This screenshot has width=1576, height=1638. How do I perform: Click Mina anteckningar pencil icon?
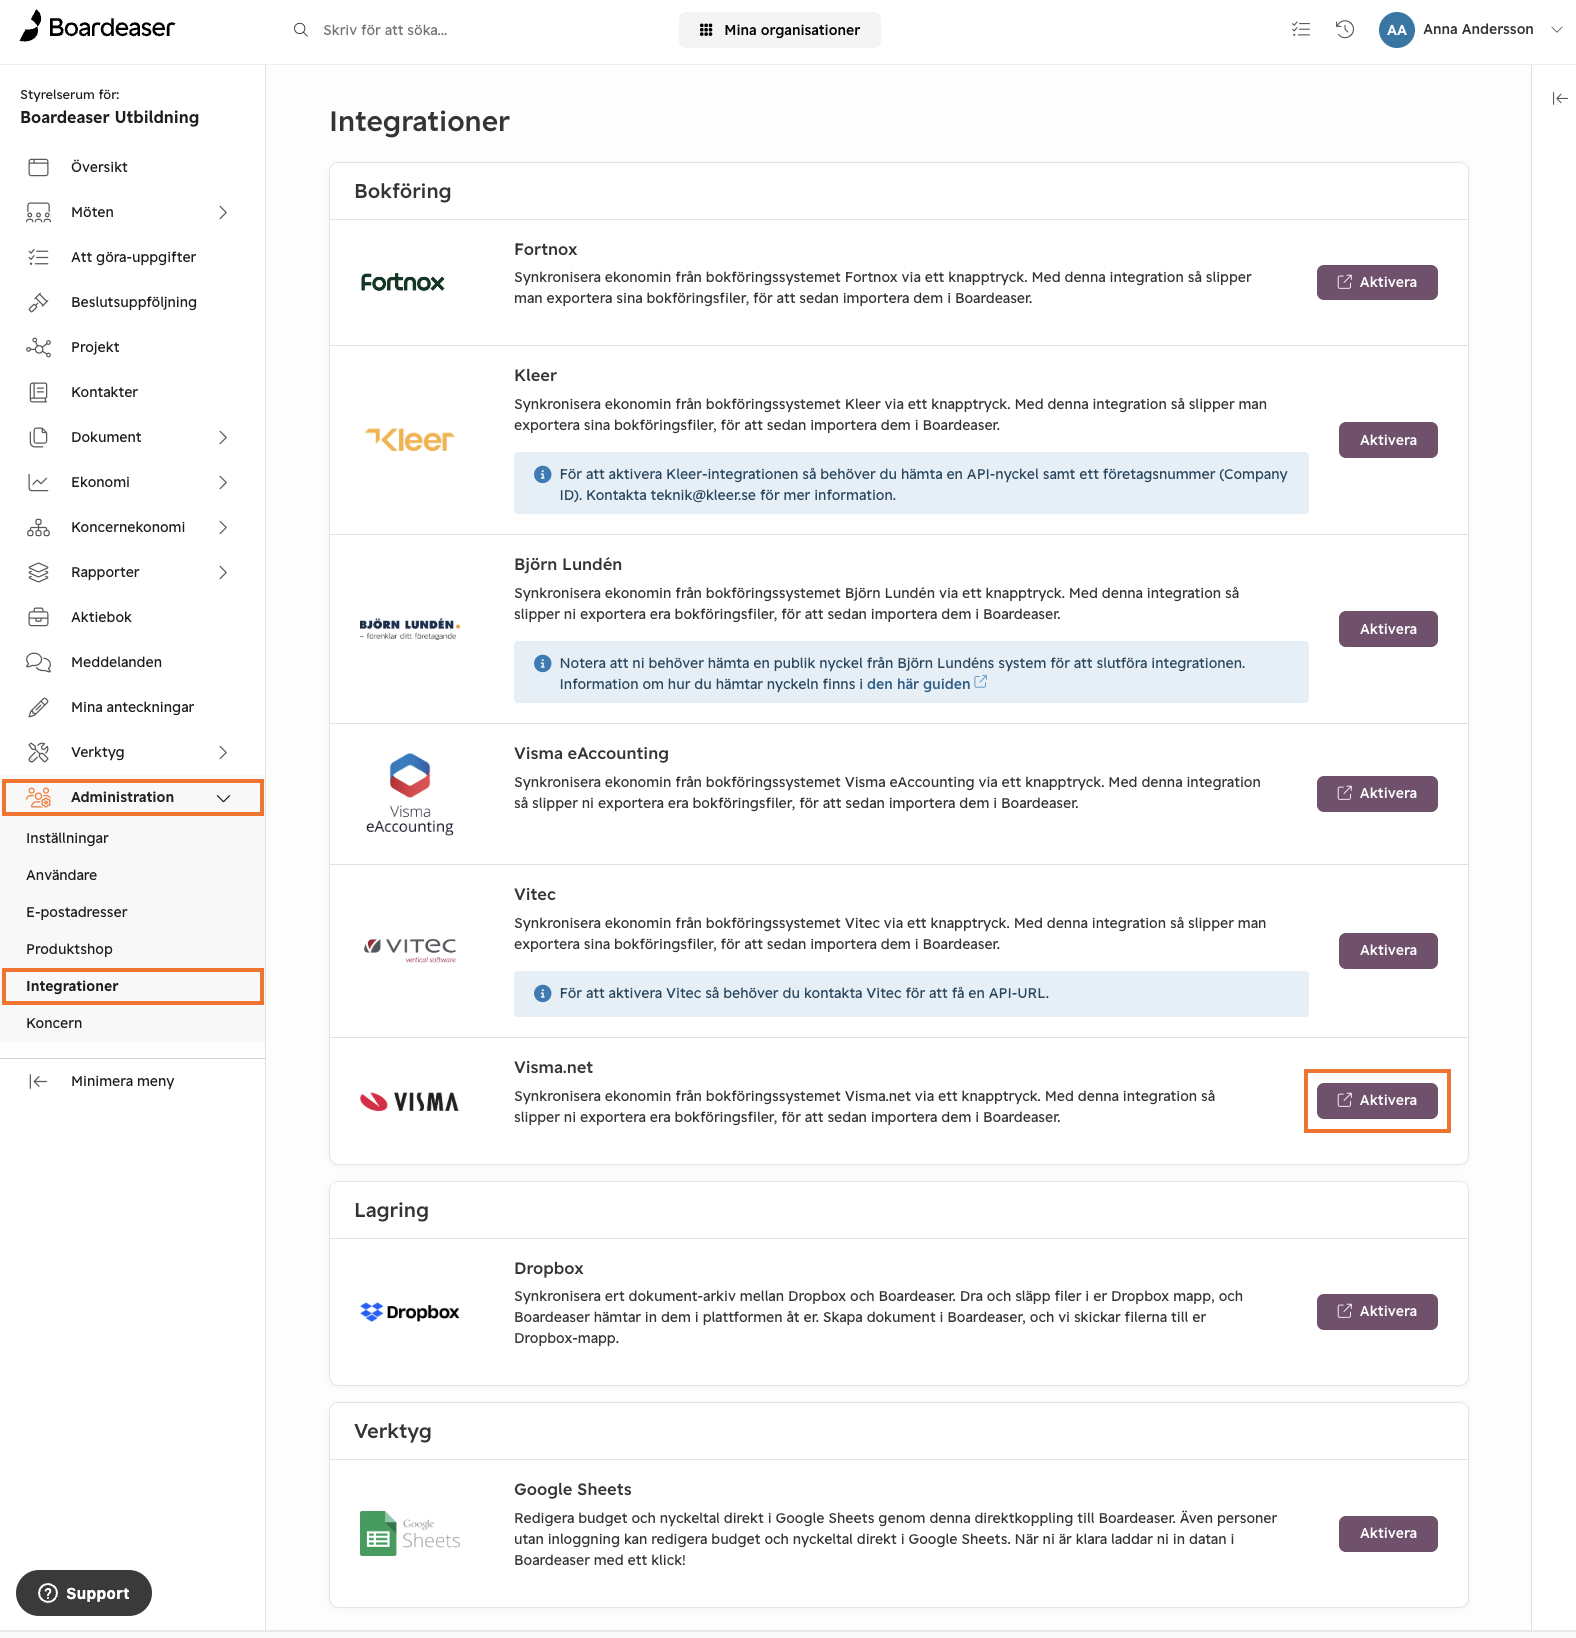point(38,707)
